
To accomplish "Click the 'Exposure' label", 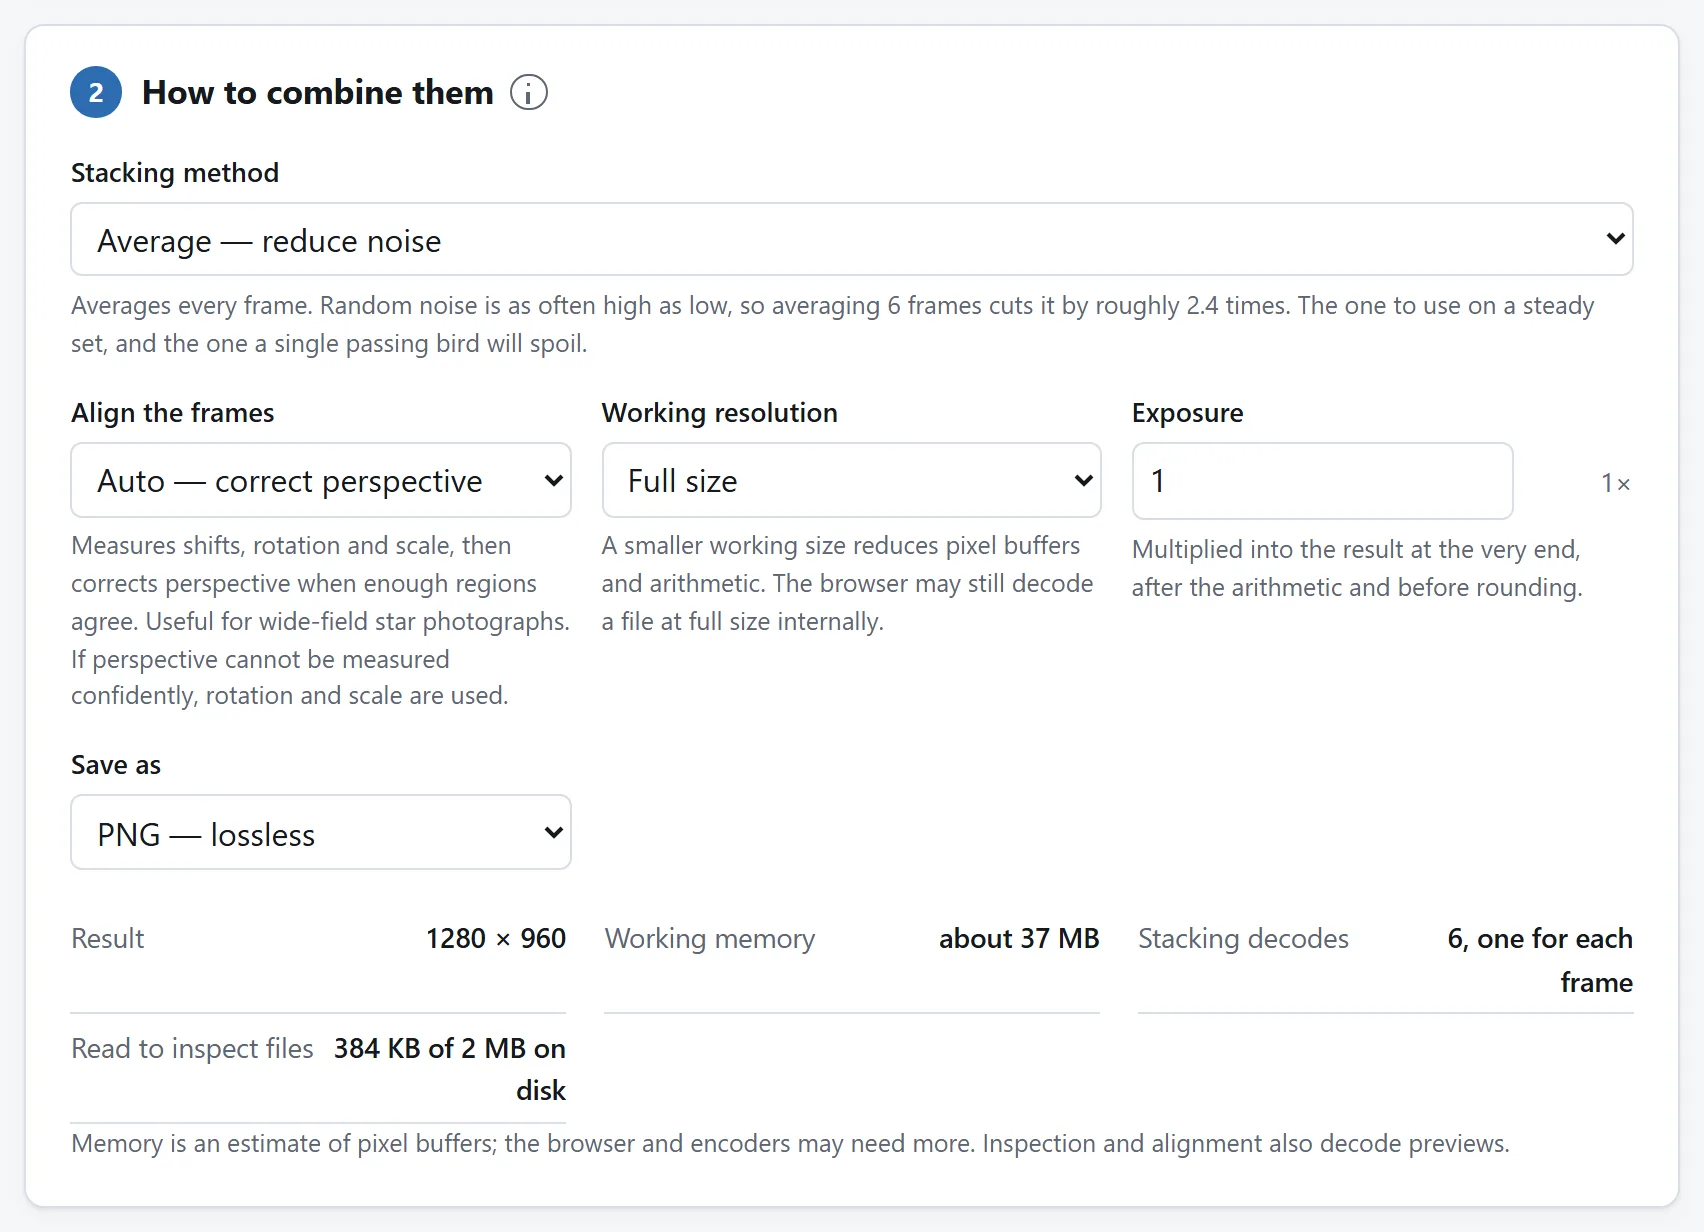I will coord(1188,413).
